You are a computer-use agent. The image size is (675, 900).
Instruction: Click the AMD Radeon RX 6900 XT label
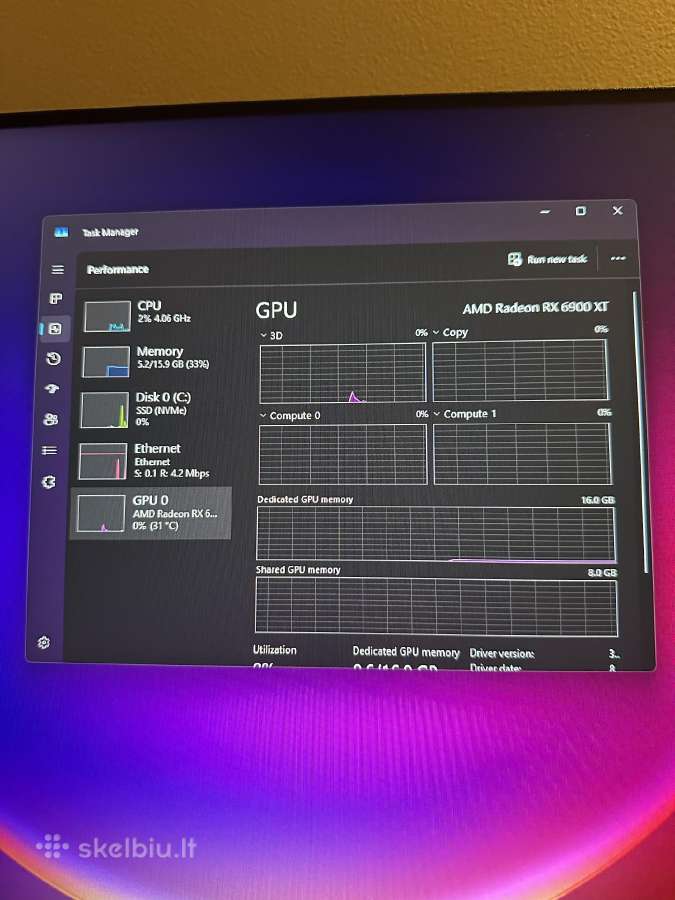pos(535,308)
